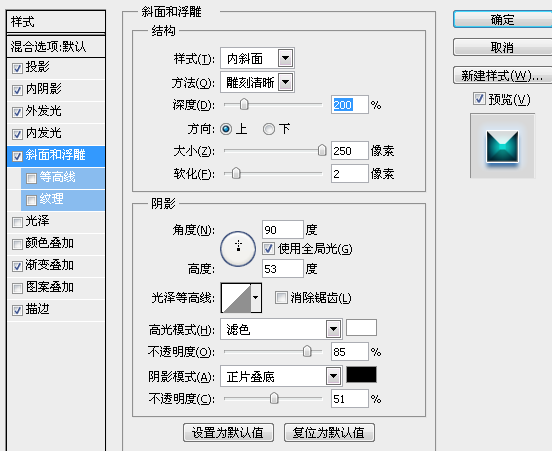Click the 大小 size field showing 250
The width and height of the screenshot is (552, 451).
350,151
